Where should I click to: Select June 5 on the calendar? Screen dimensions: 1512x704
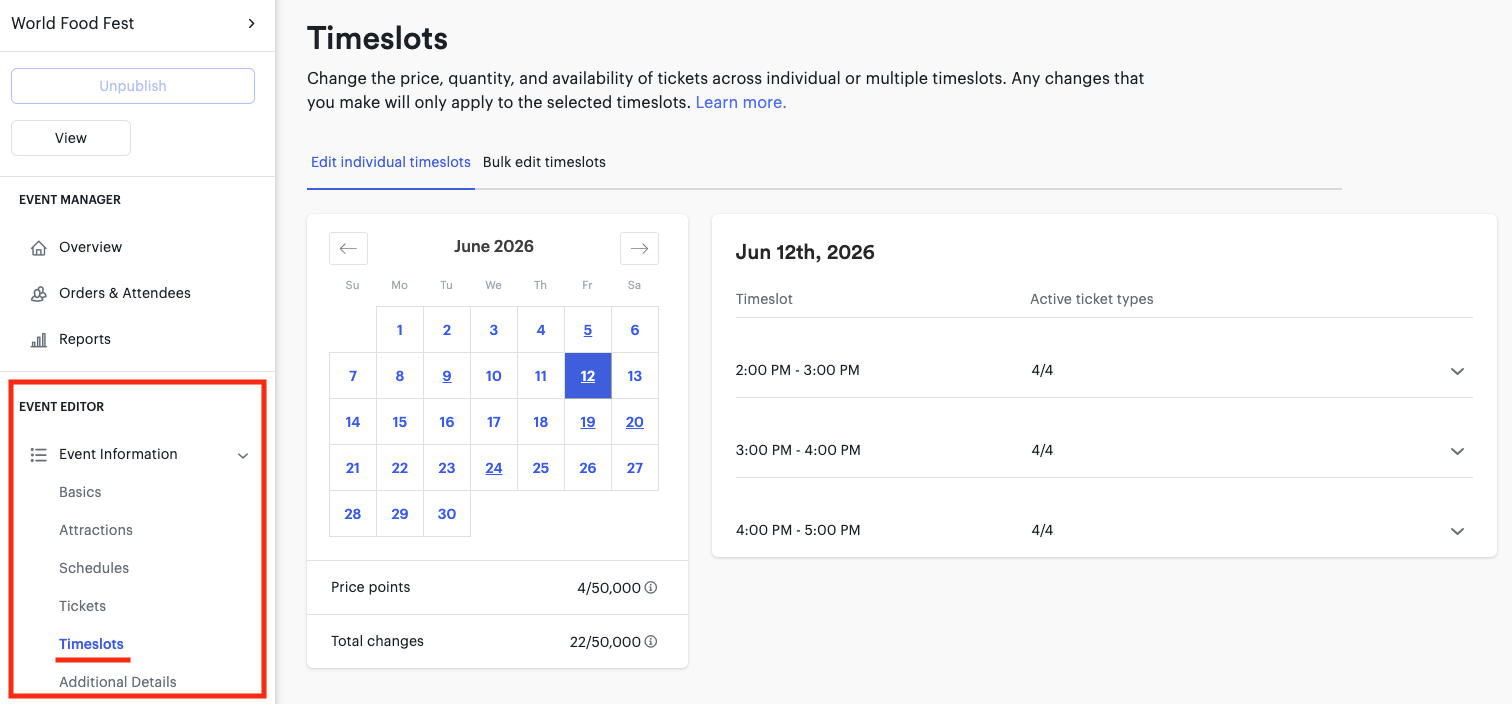[x=588, y=330]
